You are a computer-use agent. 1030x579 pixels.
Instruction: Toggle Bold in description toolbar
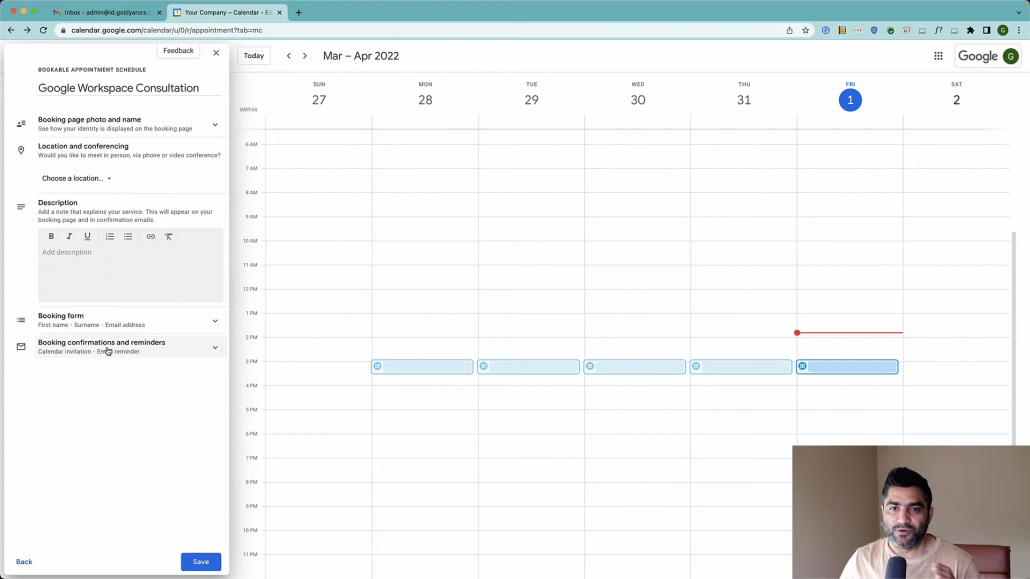pos(51,237)
